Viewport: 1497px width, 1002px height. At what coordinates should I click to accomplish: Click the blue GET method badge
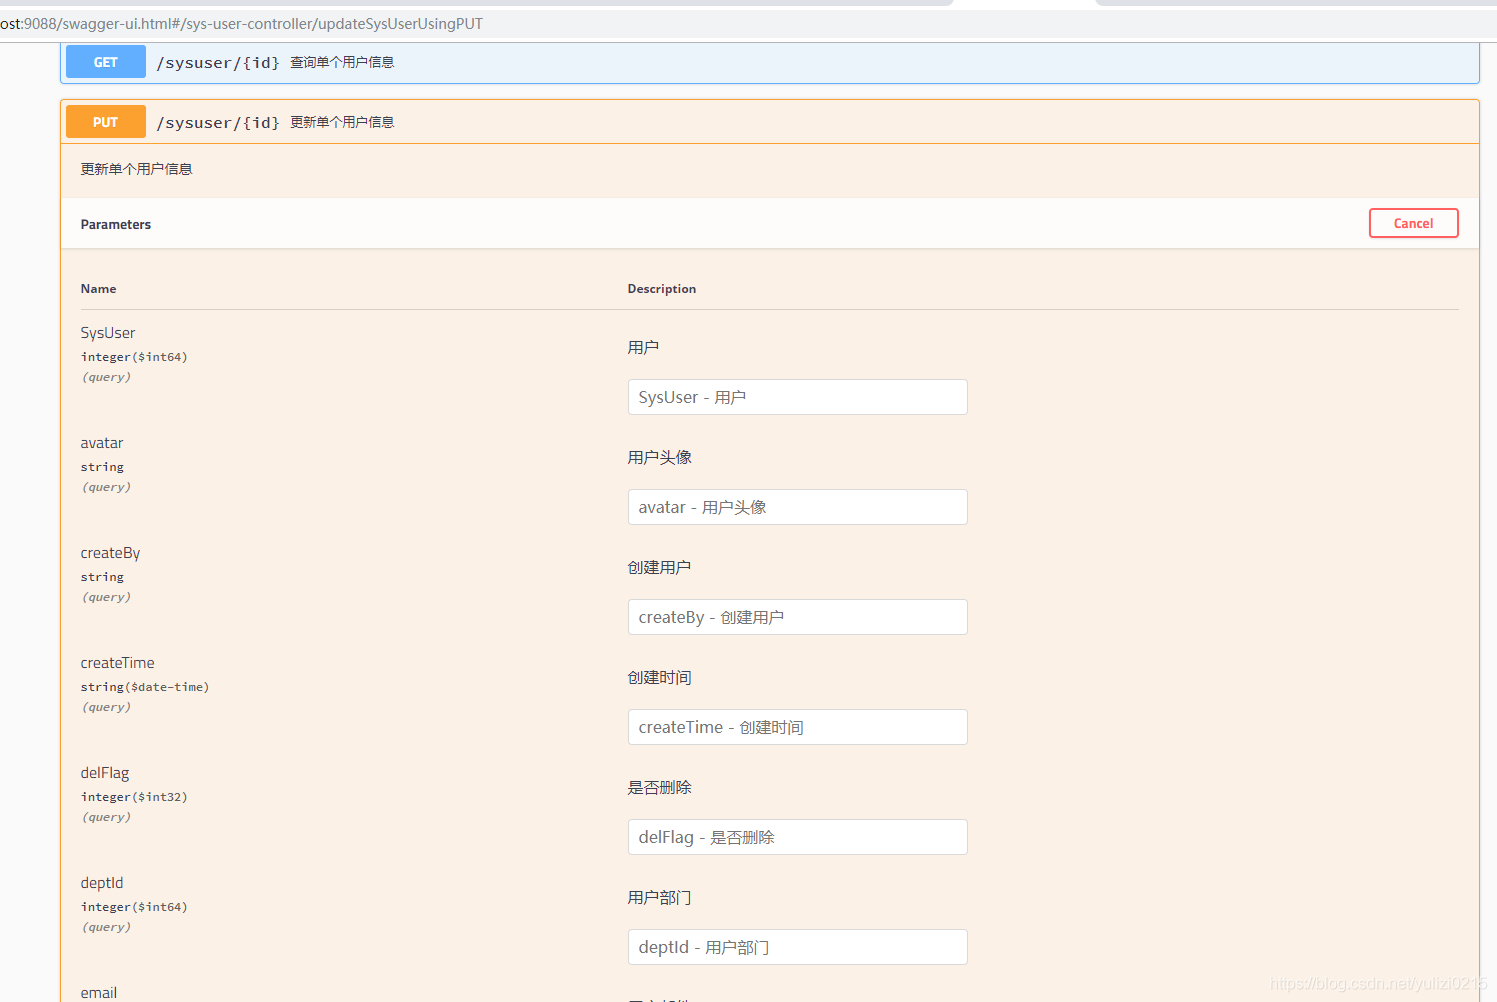105,62
